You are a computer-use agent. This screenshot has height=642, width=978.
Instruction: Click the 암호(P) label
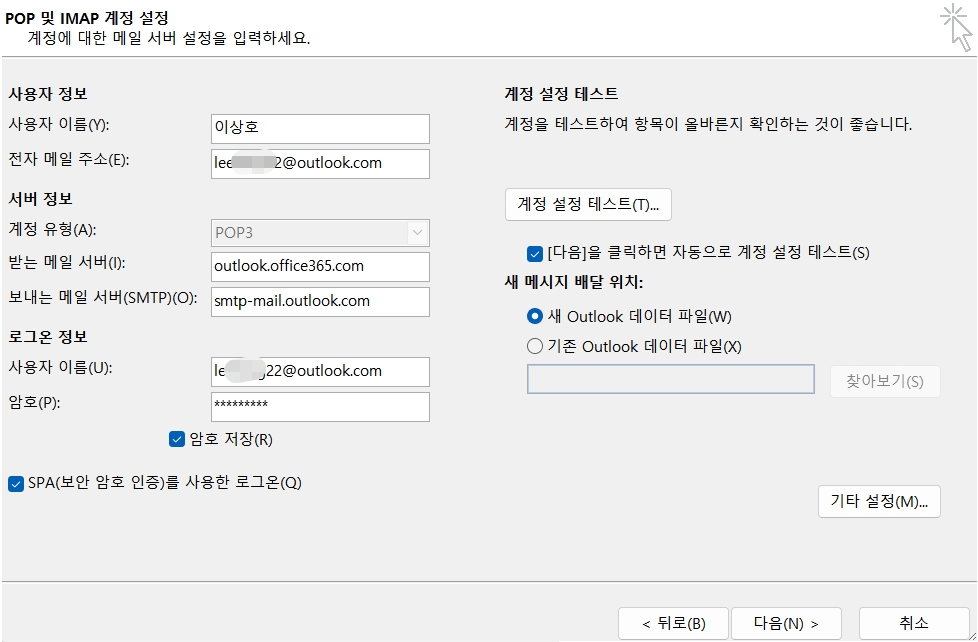pos(34,404)
